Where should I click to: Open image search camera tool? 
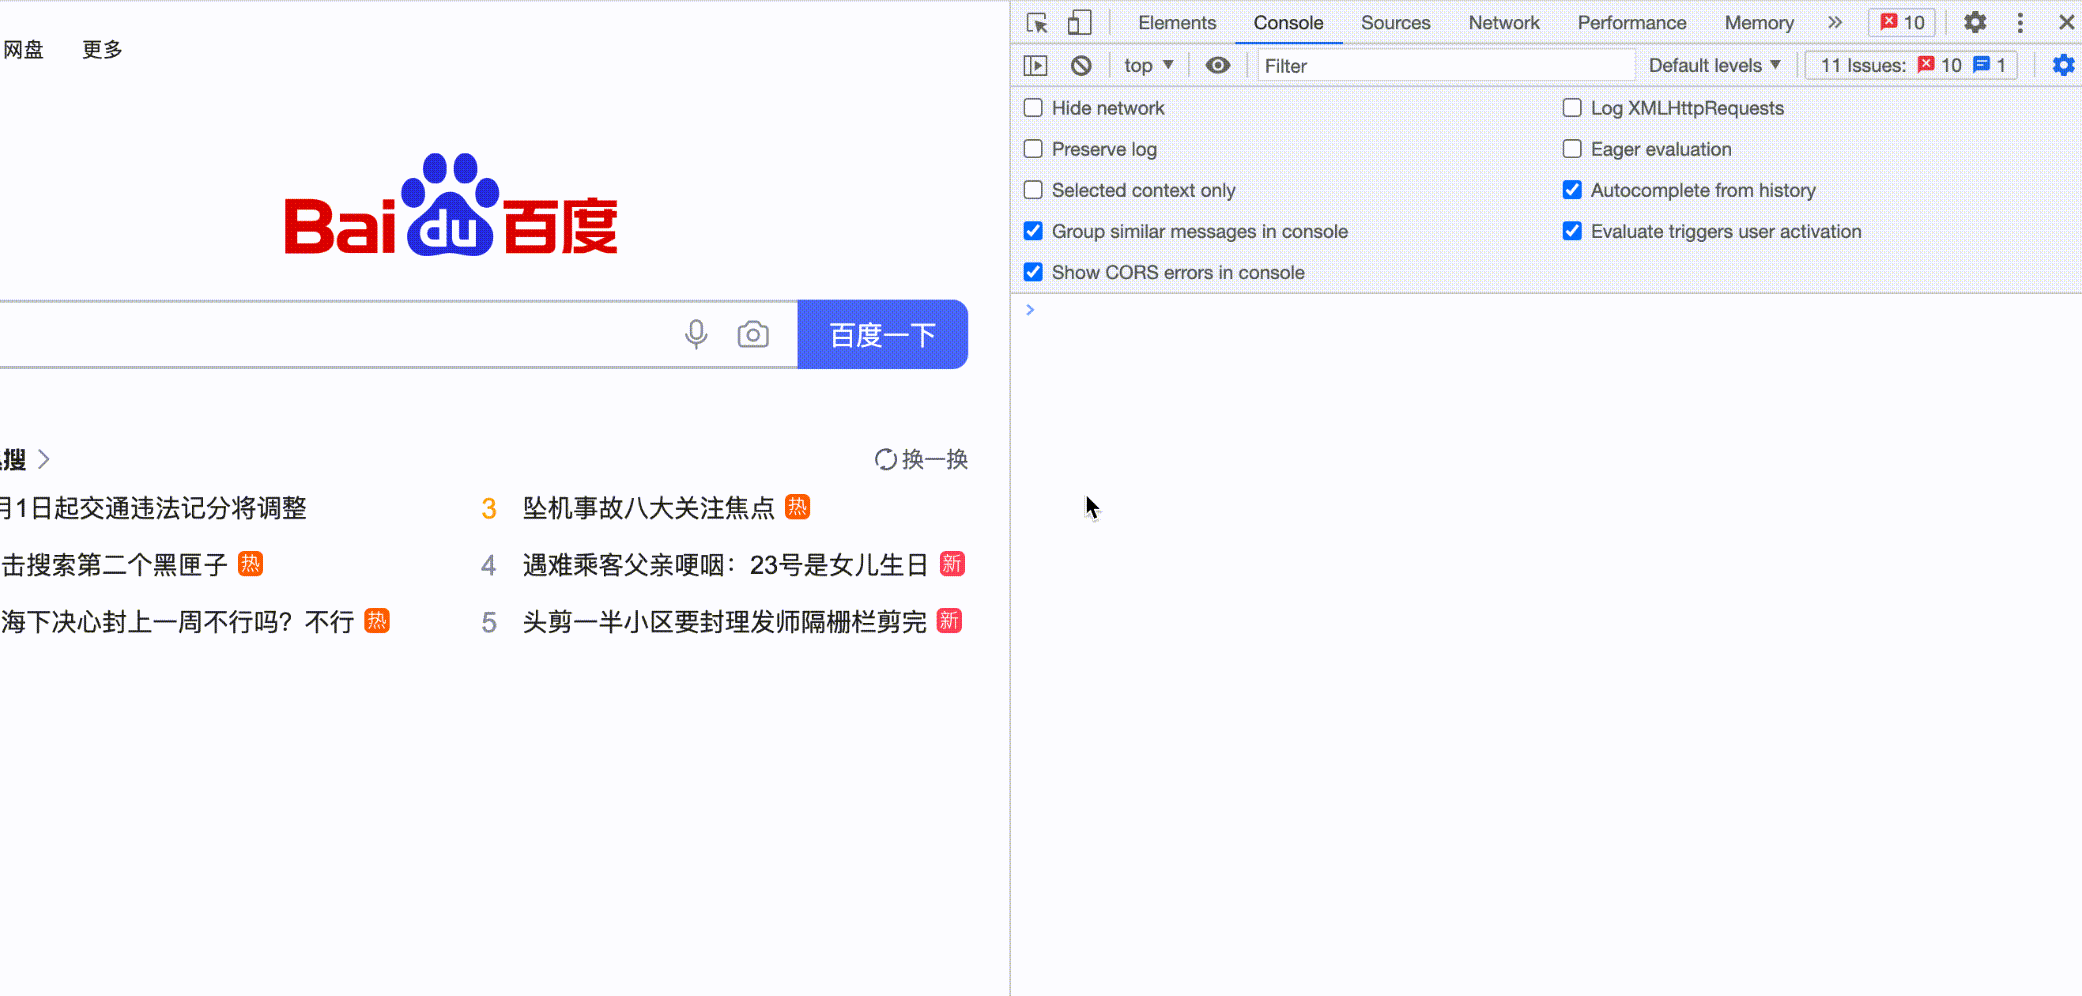[x=753, y=334]
